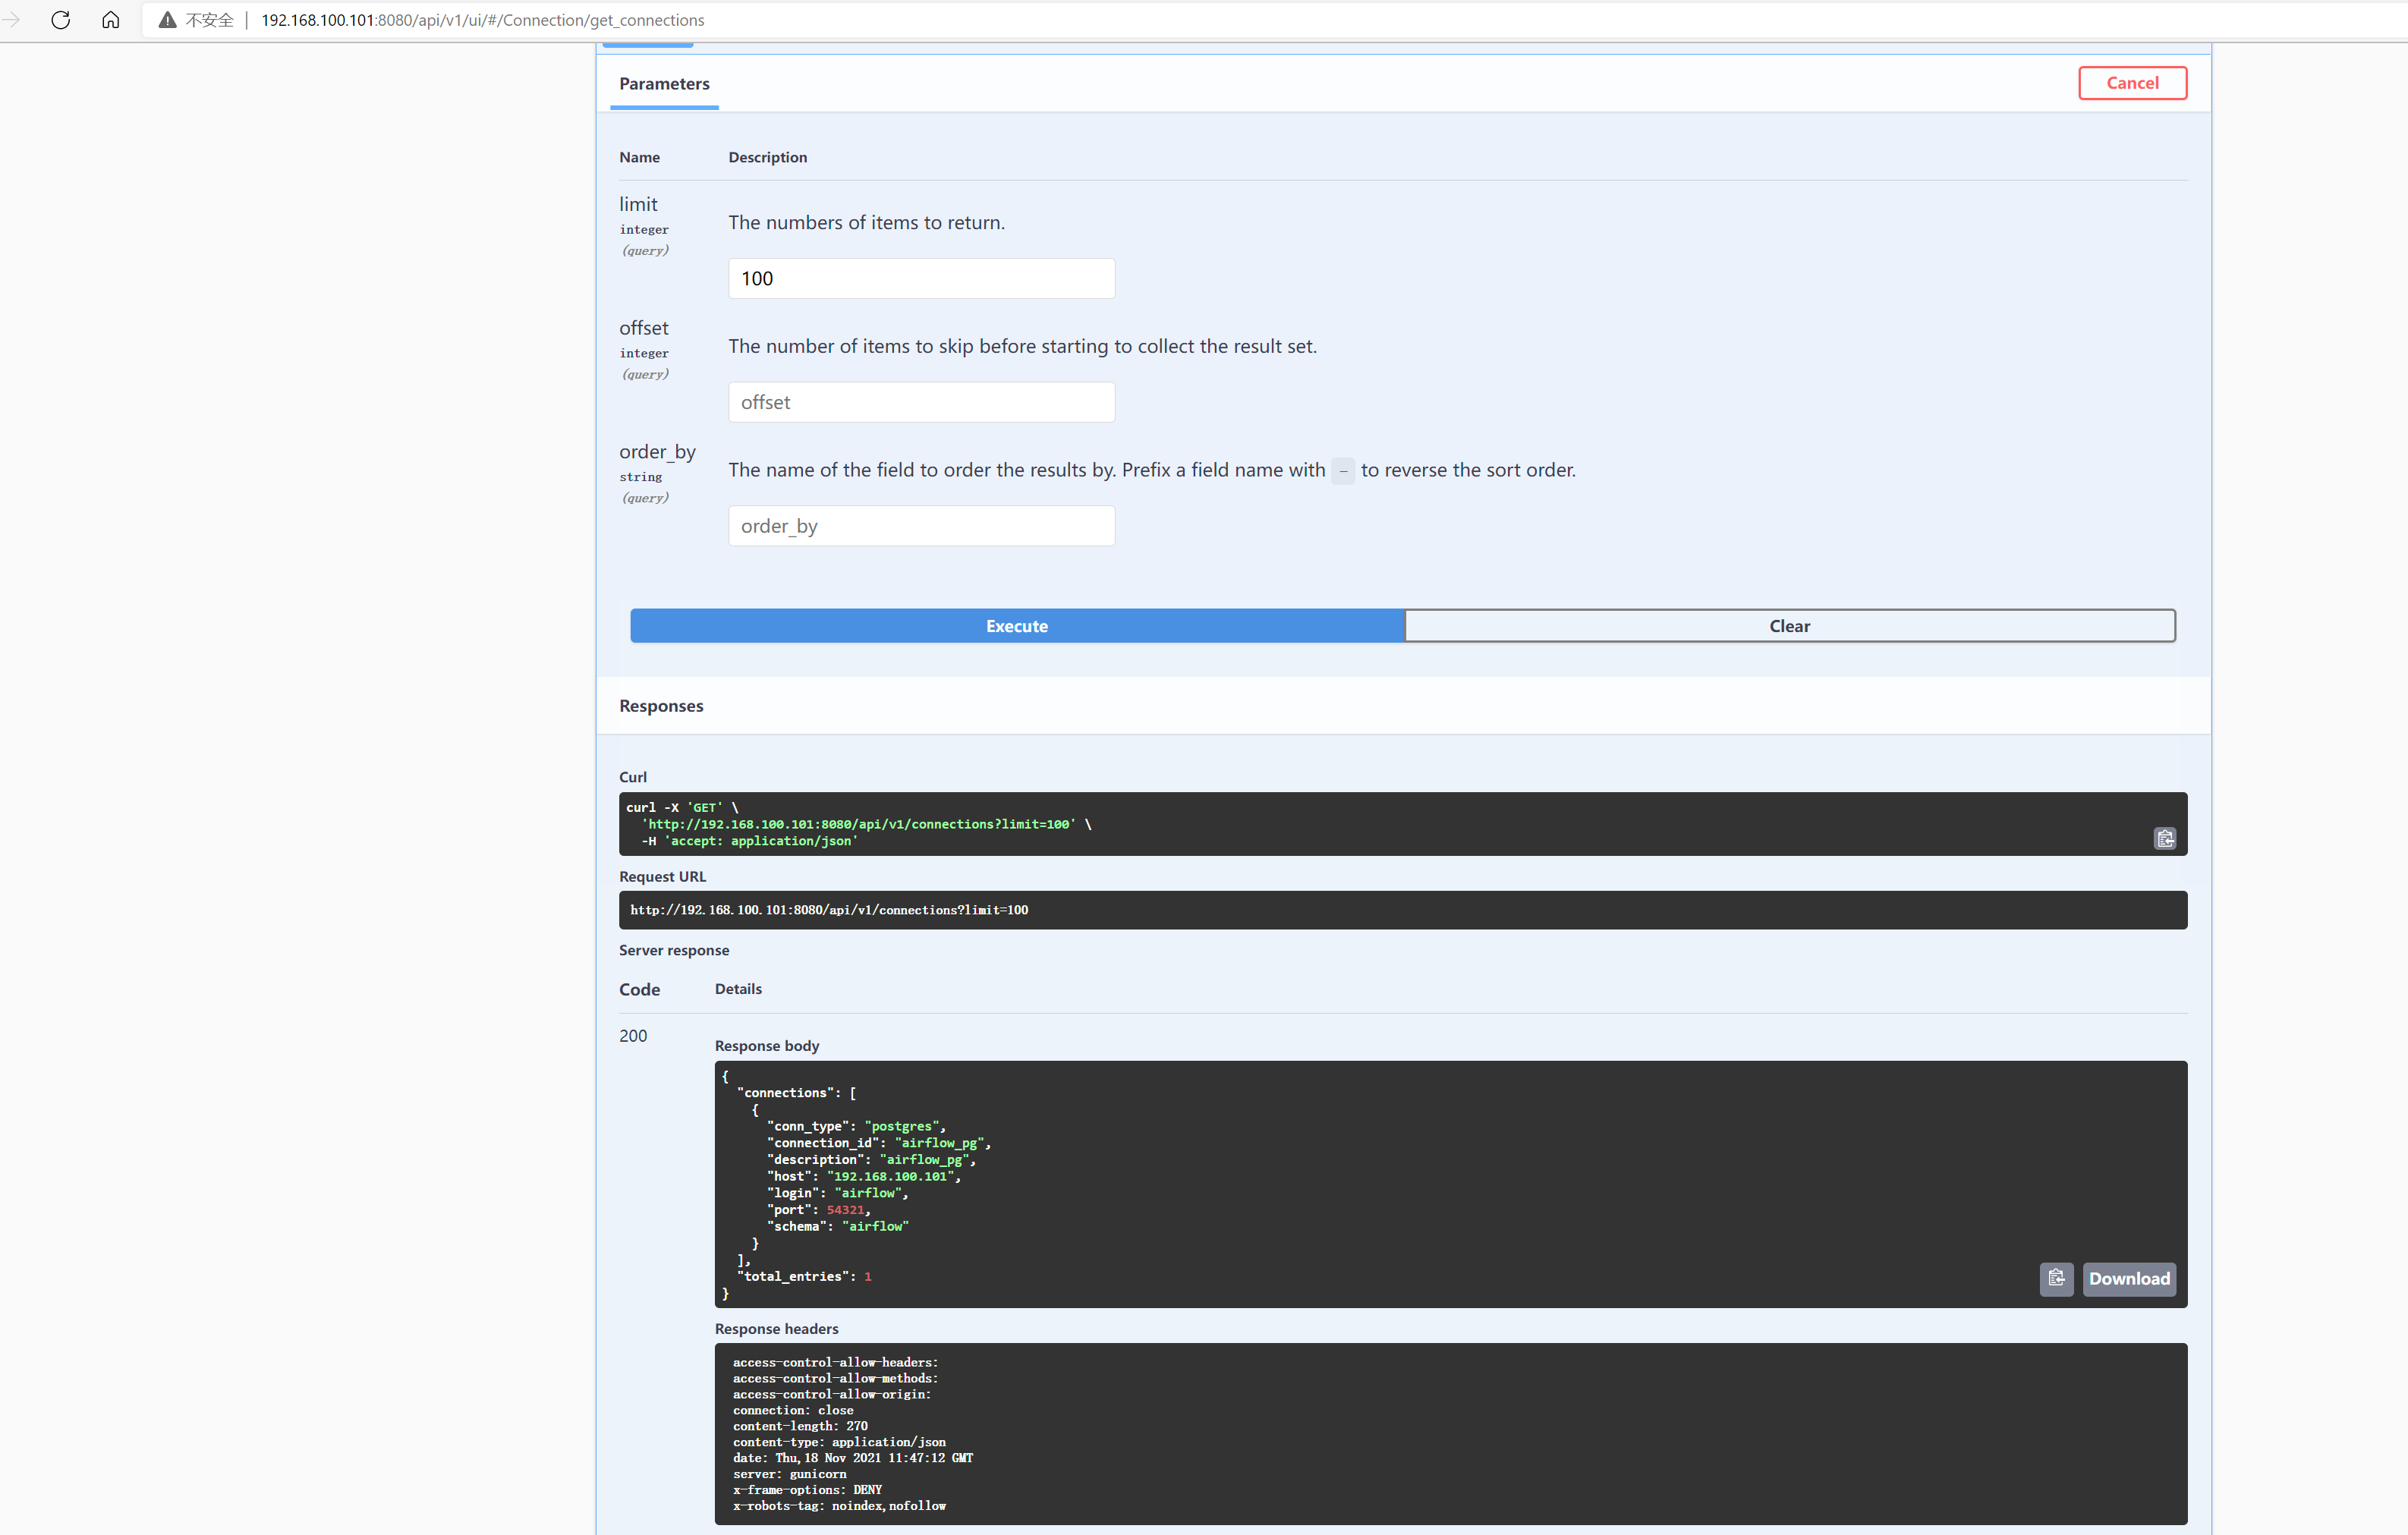Reload the current page
Screen dimensions: 2408x1535
pyautogui.click(x=60, y=20)
